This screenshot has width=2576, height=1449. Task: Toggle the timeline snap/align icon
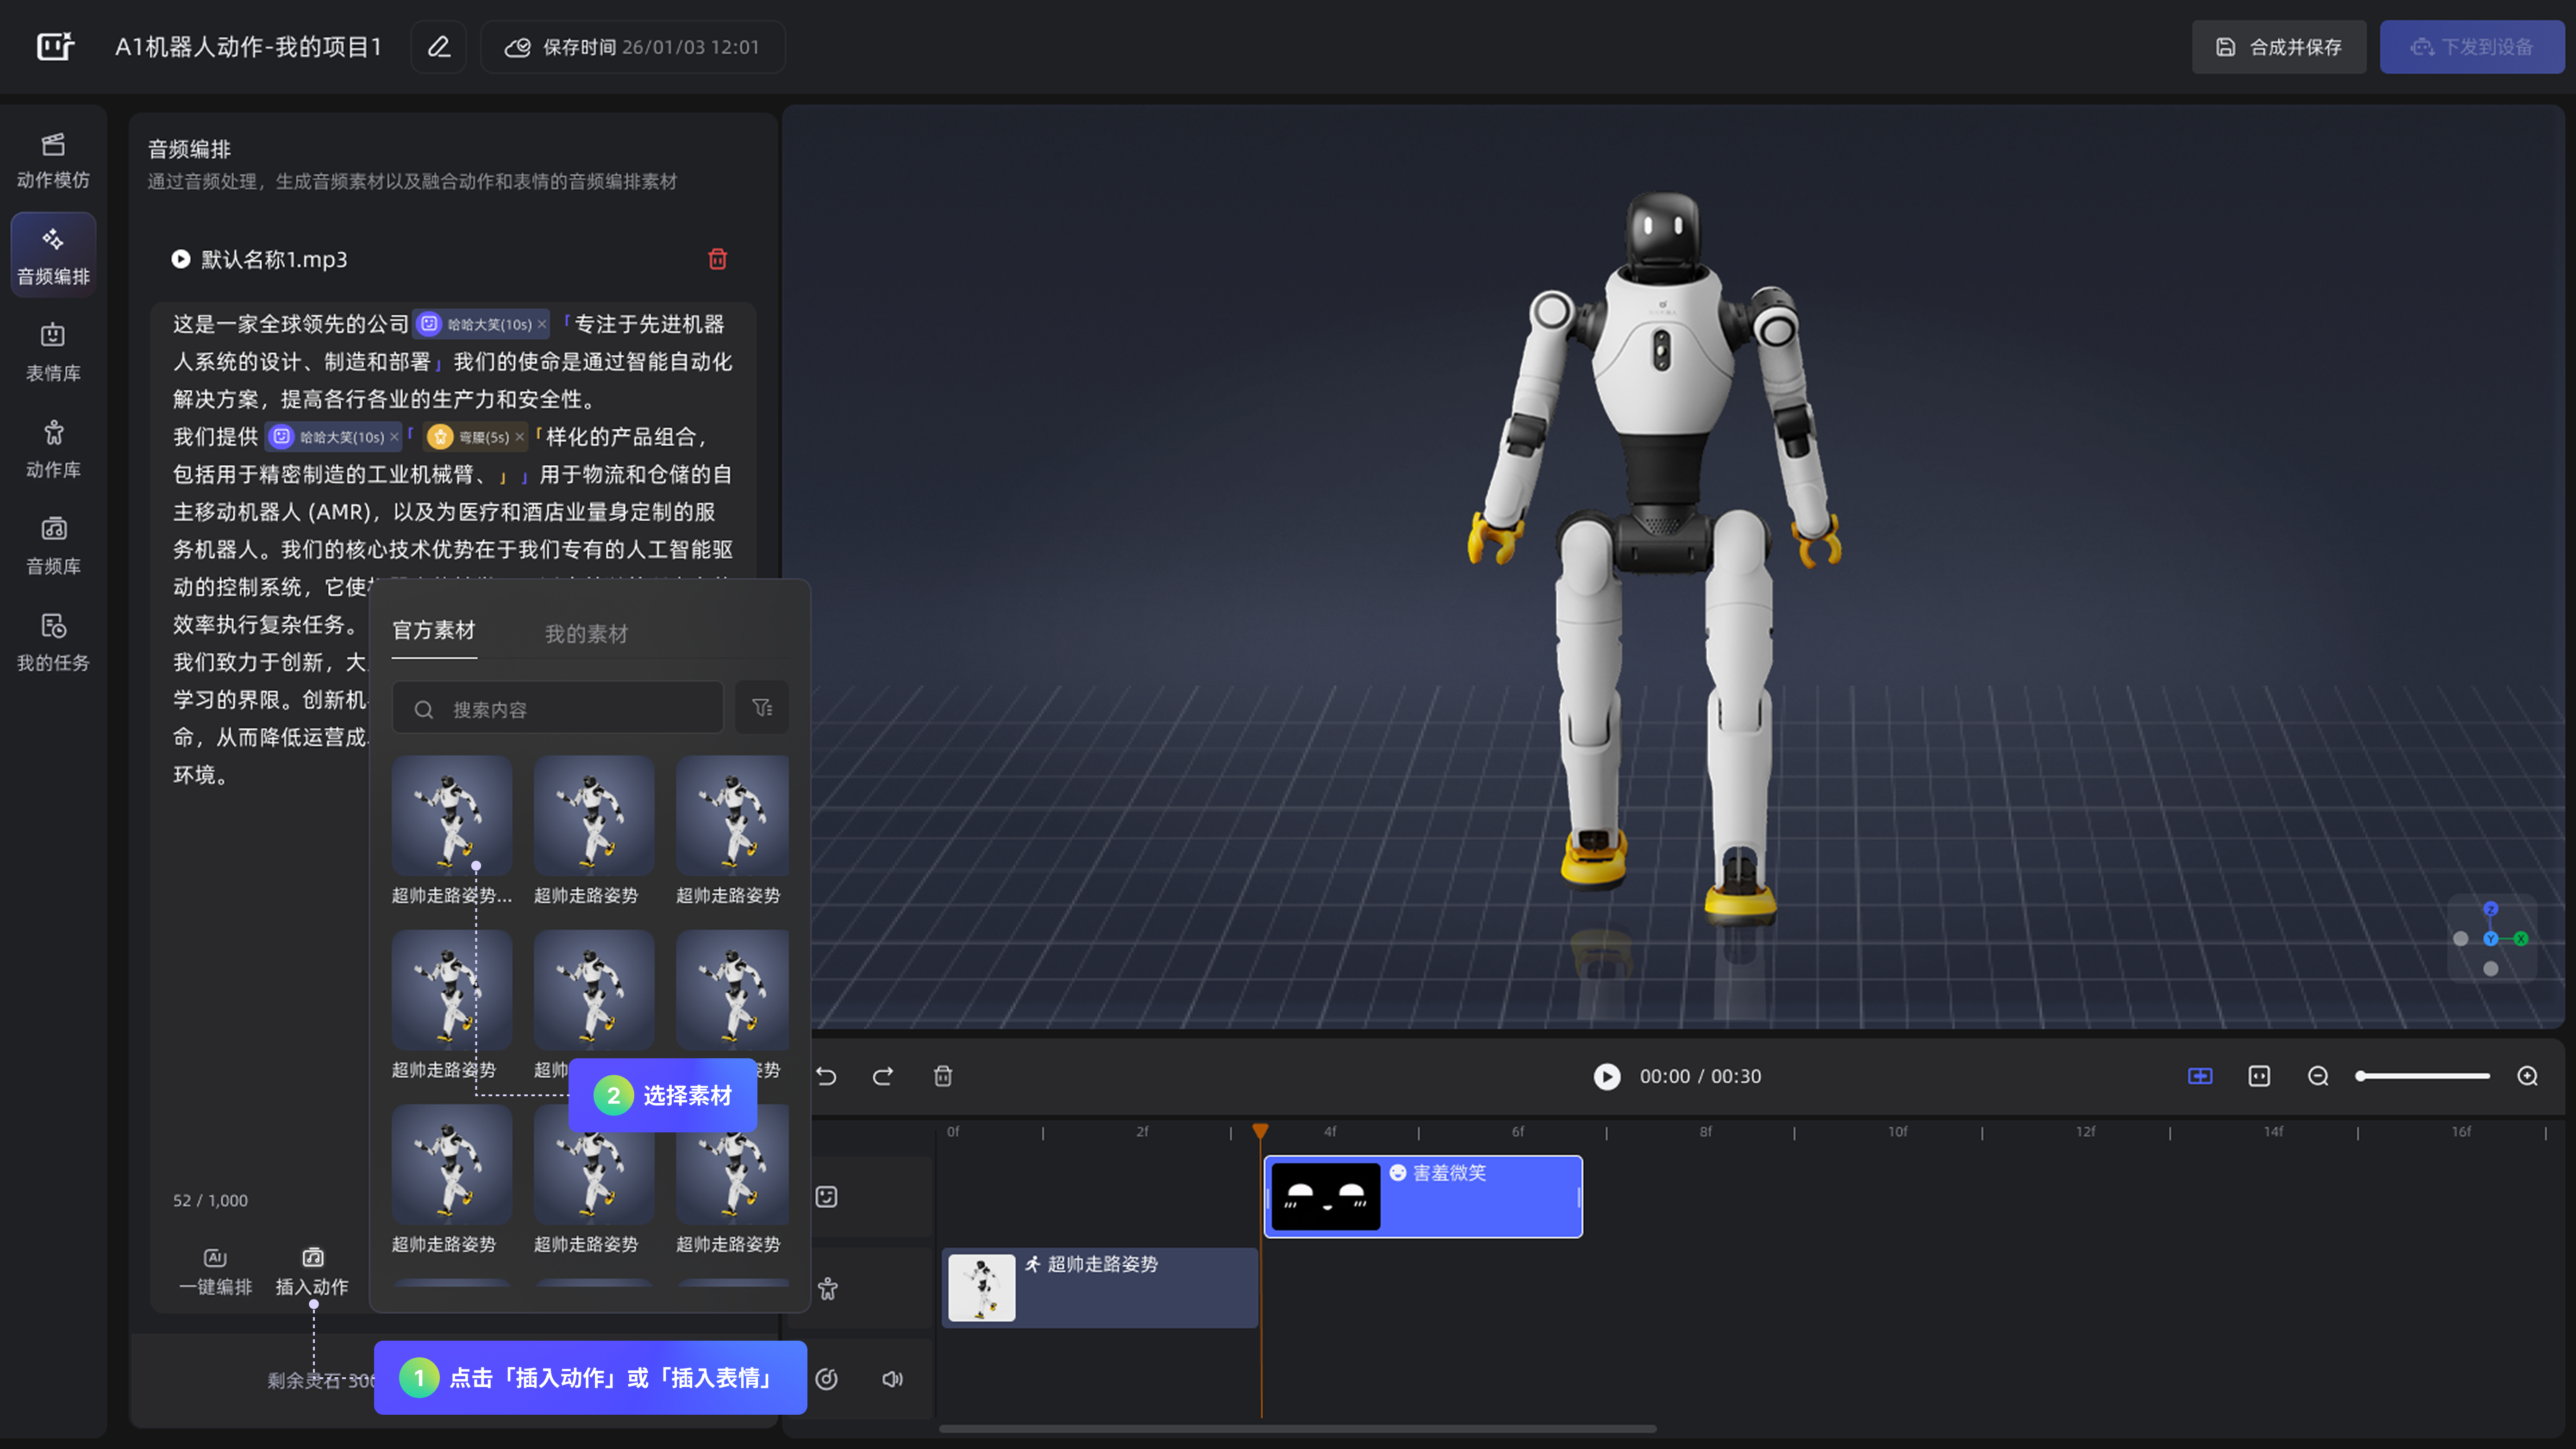pyautogui.click(x=2199, y=1076)
